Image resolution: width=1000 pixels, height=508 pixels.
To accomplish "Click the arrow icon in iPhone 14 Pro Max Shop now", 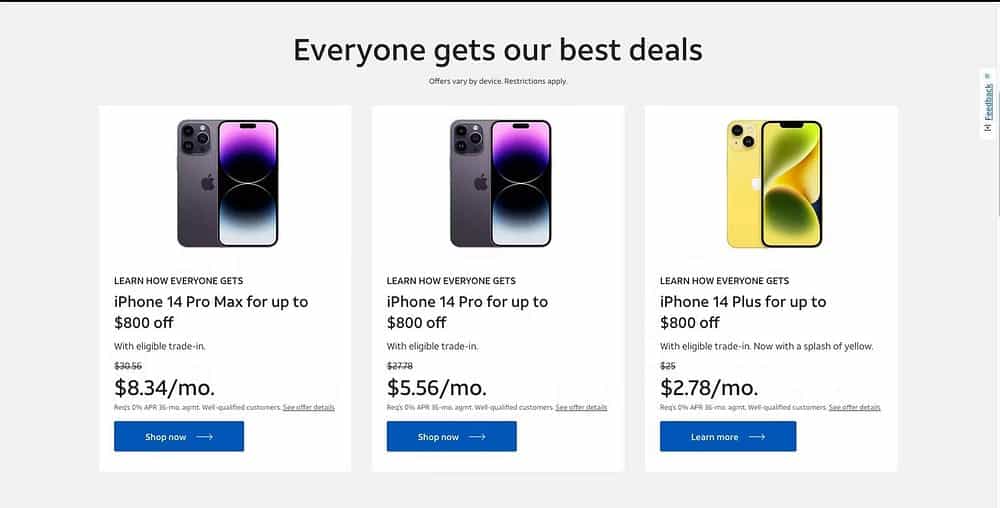I will (x=204, y=437).
